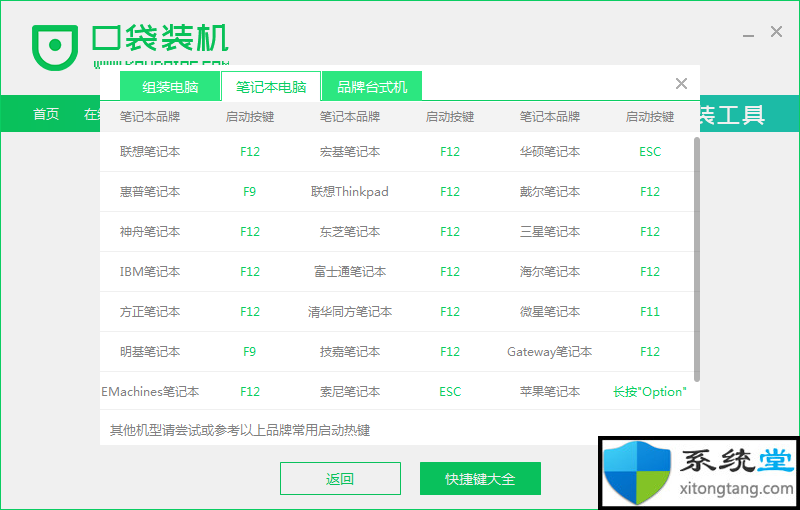Image resolution: width=800 pixels, height=510 pixels.
Task: Select the 富士通笔记本 brand cell
Action: pos(350,271)
